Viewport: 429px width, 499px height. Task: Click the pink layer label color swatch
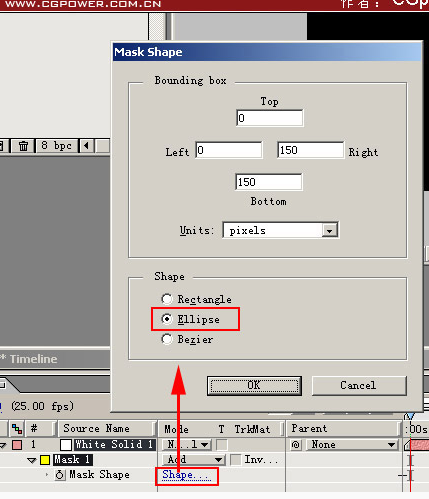(x=17, y=445)
